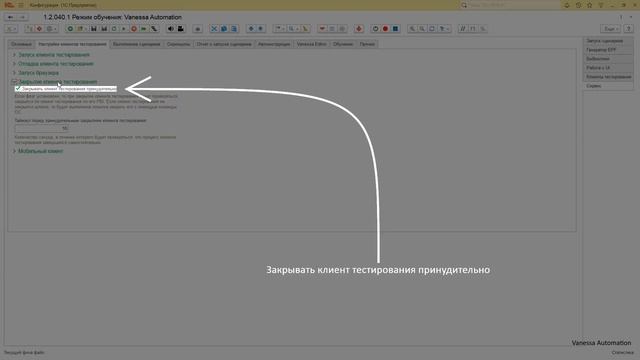Open 'Отчет о запуске сценариев' tab
The width and height of the screenshot is (640, 360).
(x=224, y=44)
